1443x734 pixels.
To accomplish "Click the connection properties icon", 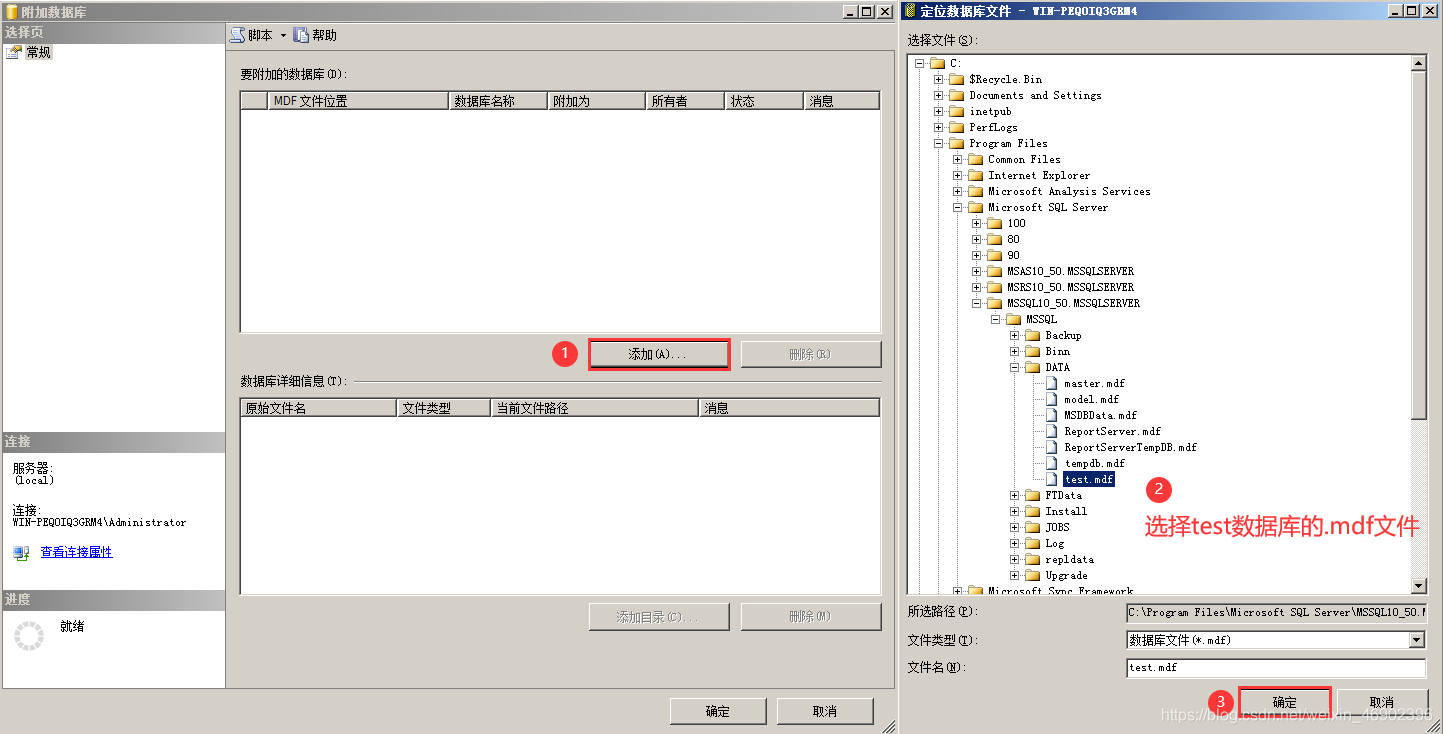I will tap(21, 552).
